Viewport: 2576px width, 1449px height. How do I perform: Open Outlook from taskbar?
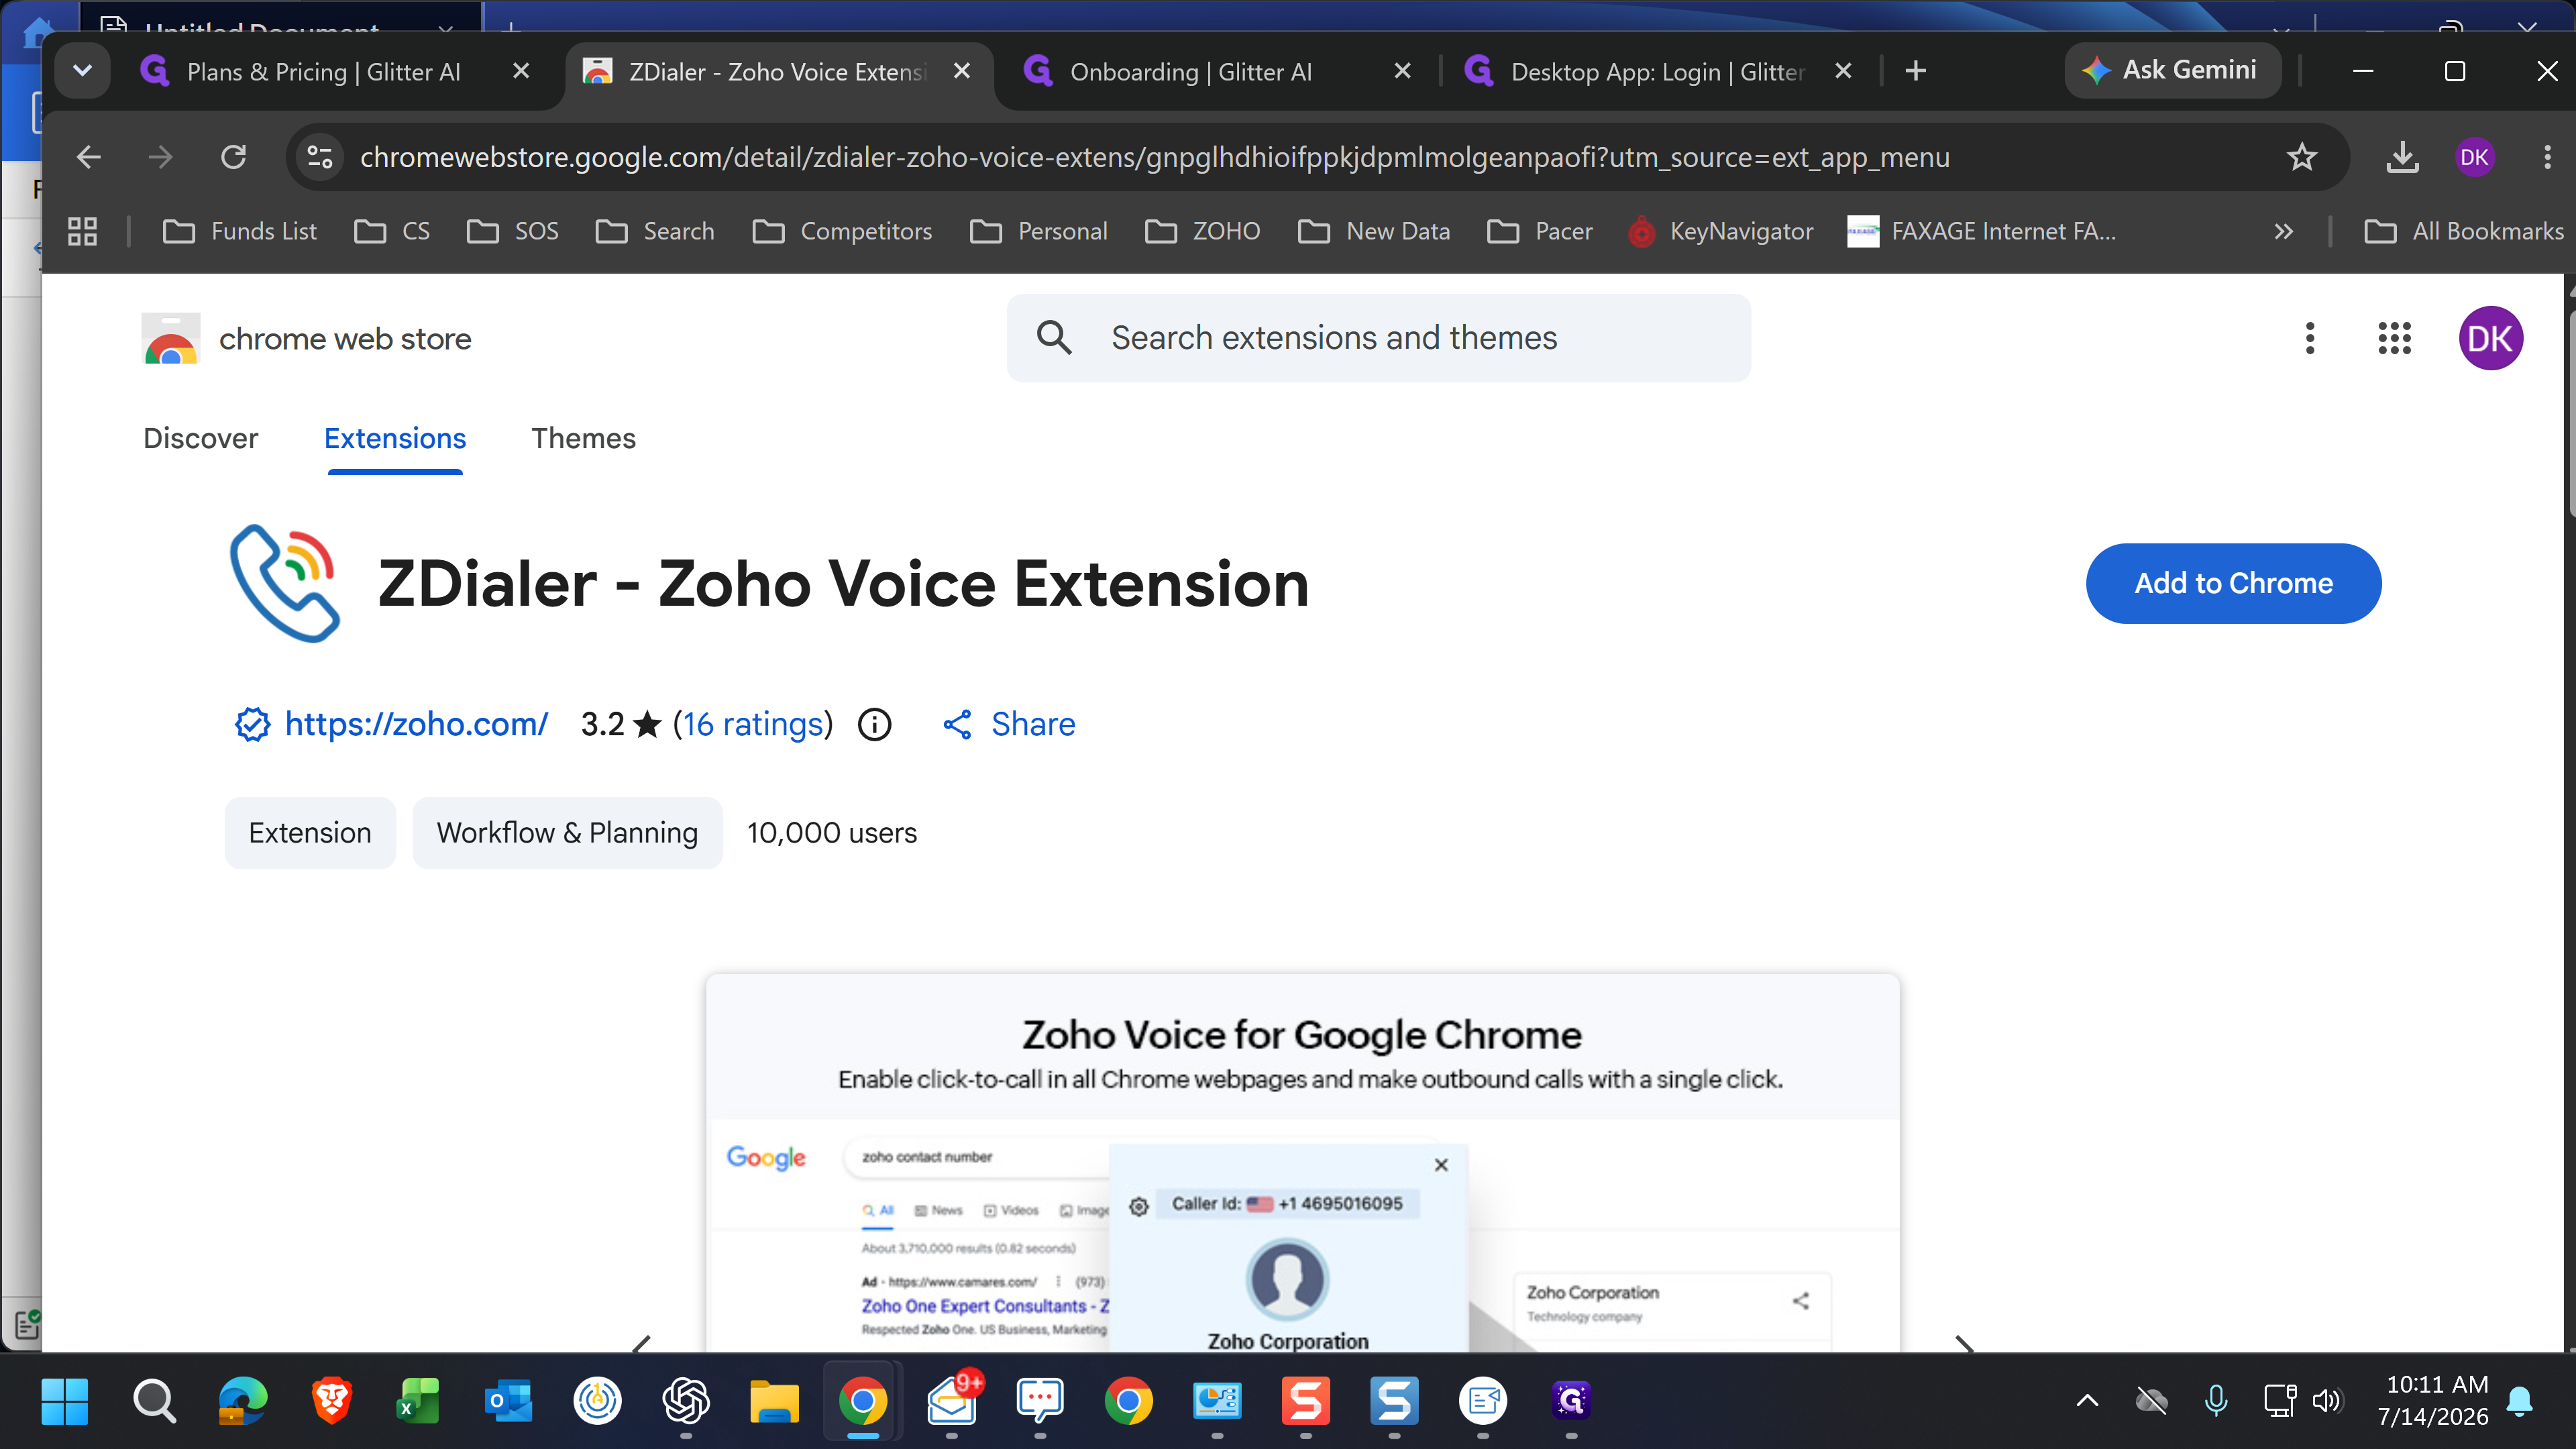point(508,1401)
